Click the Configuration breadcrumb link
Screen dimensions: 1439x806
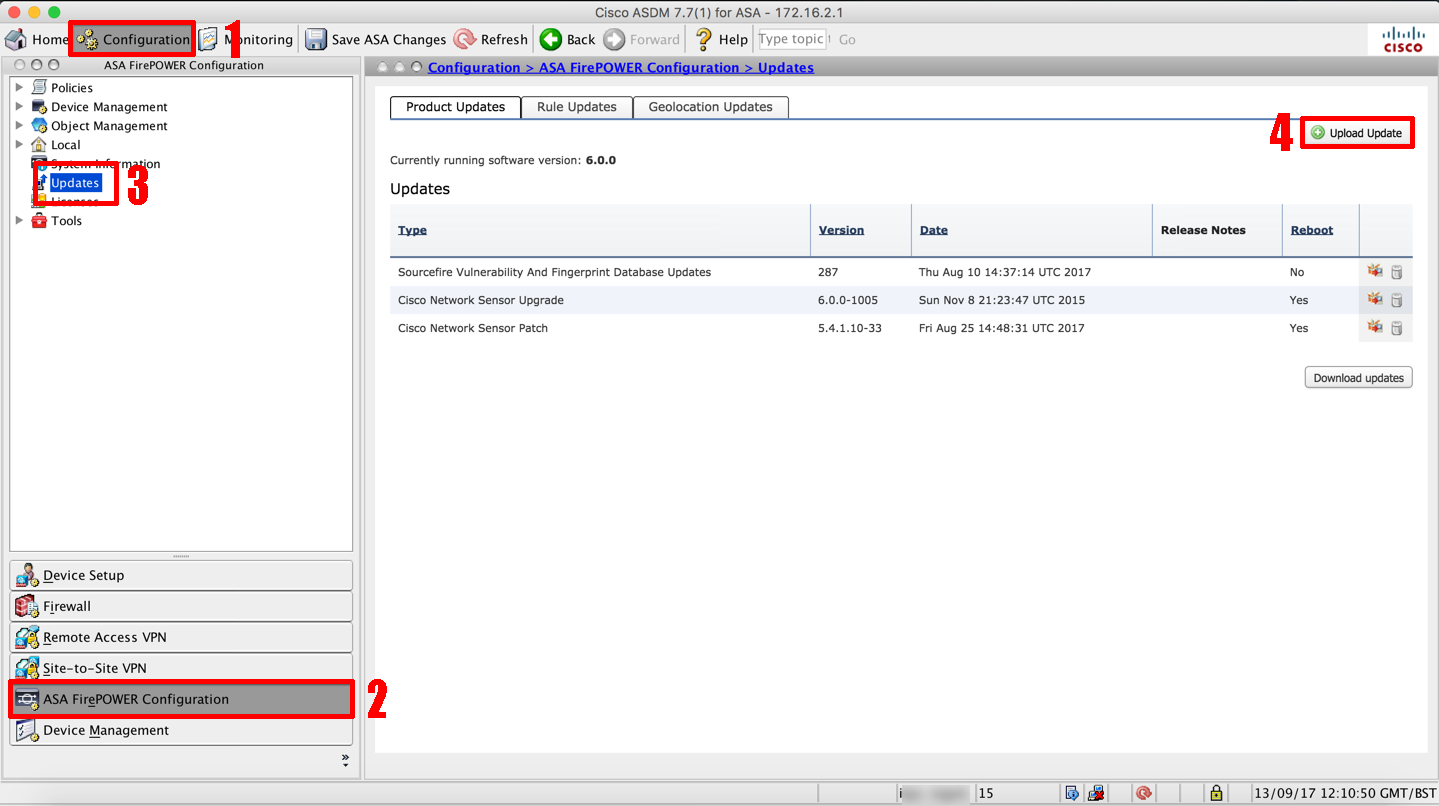(x=473, y=67)
